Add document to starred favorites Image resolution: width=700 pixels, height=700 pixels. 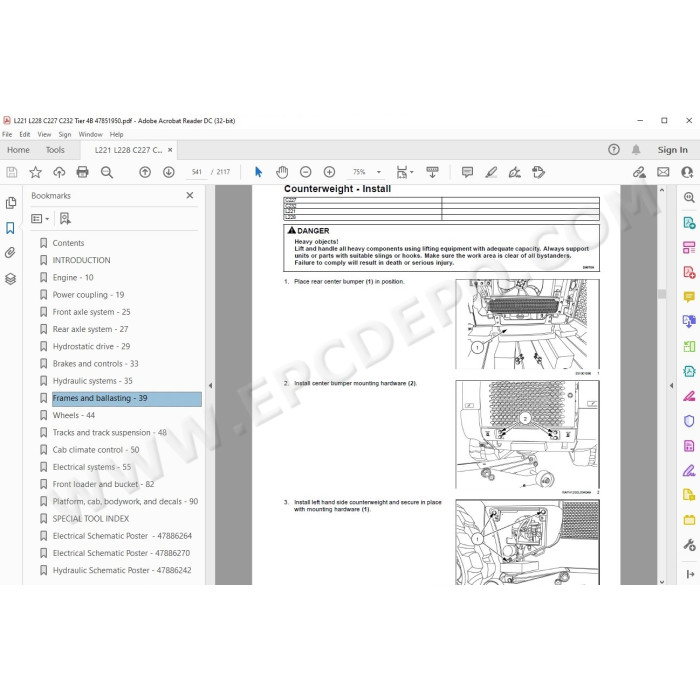35,172
